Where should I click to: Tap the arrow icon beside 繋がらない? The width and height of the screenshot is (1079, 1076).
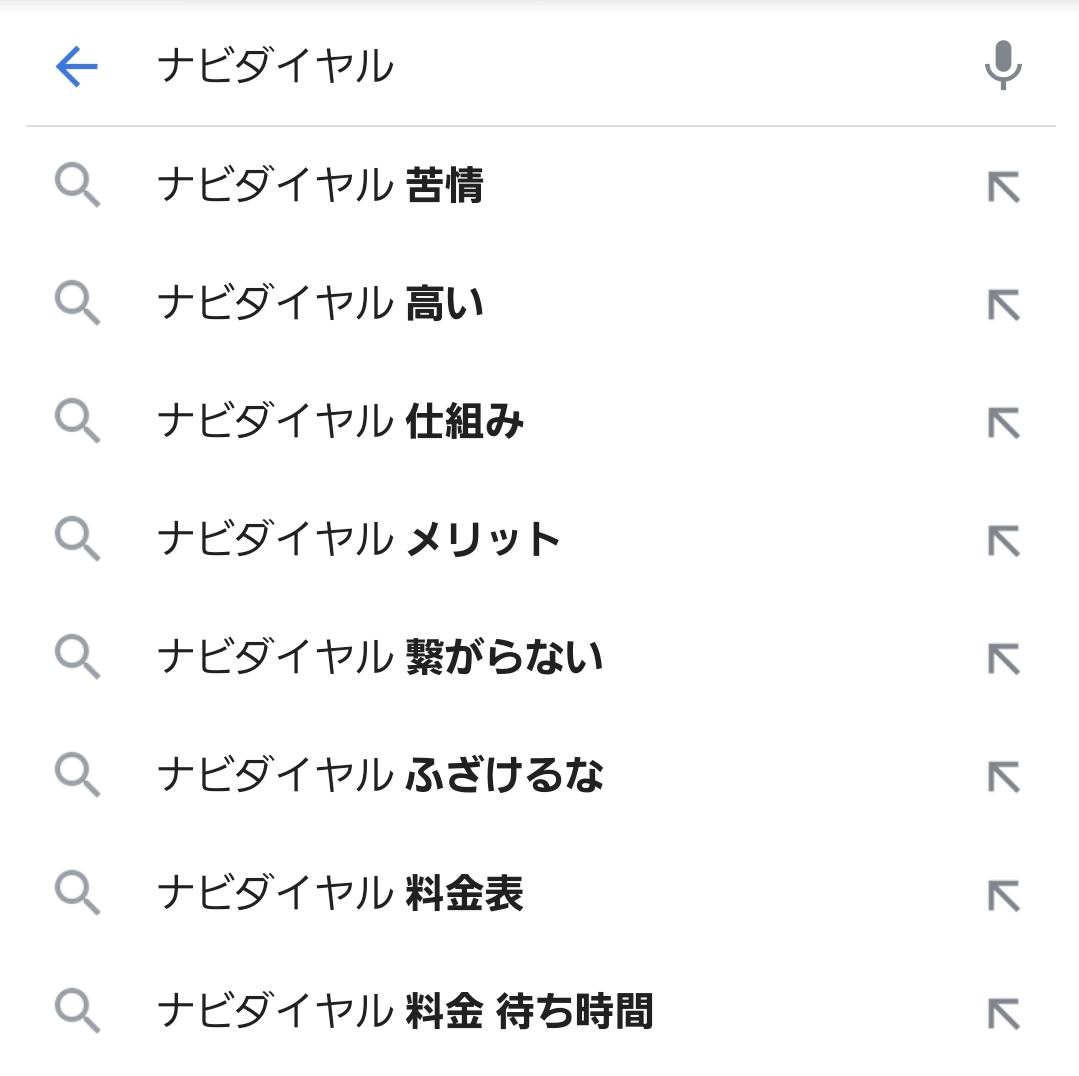pyautogui.click(x=1003, y=658)
